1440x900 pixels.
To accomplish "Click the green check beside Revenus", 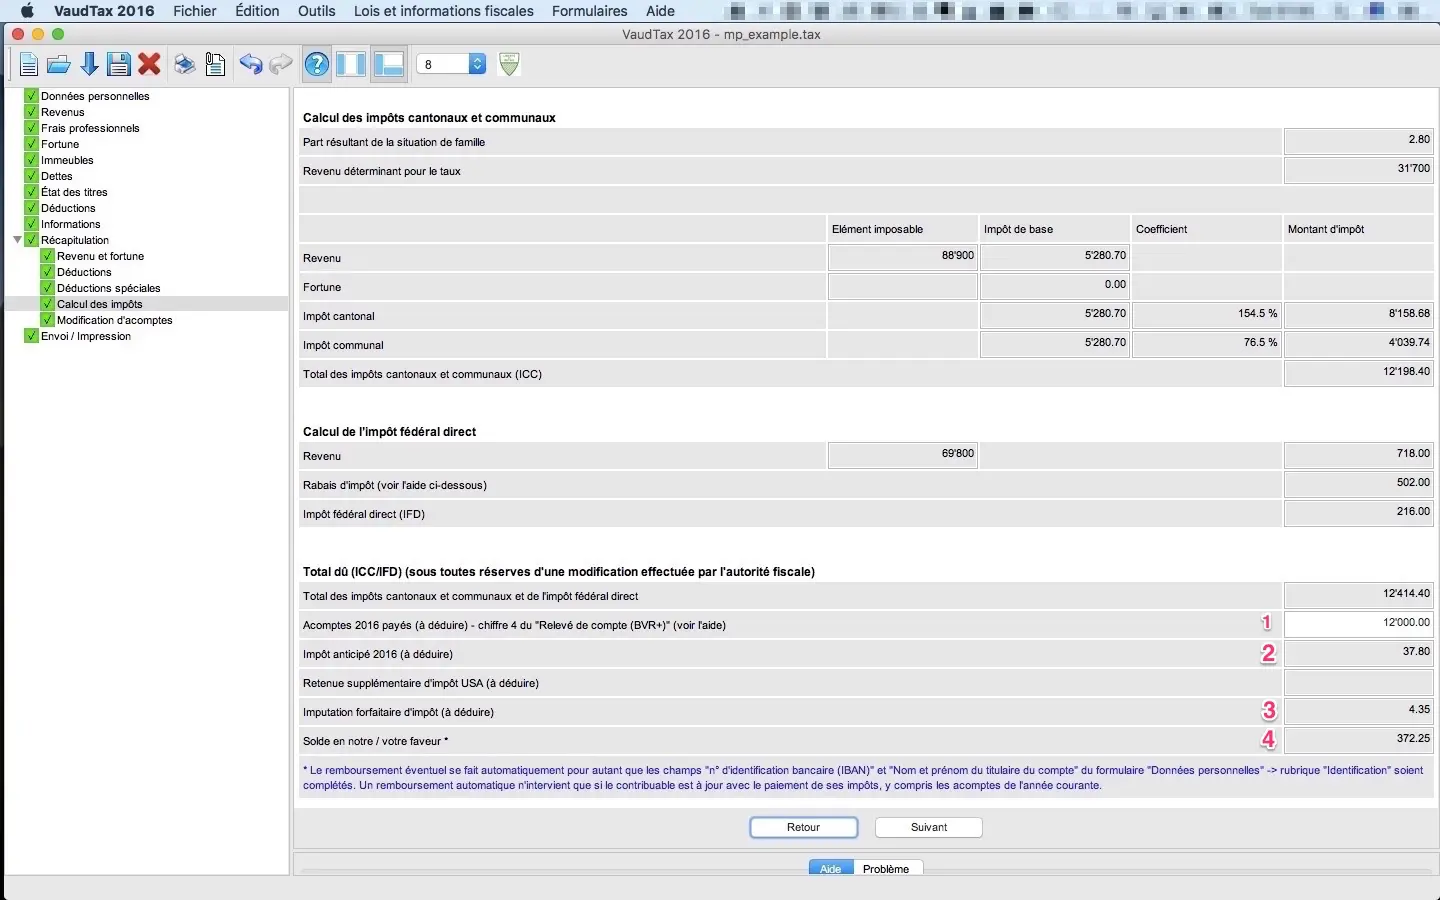I will point(31,112).
